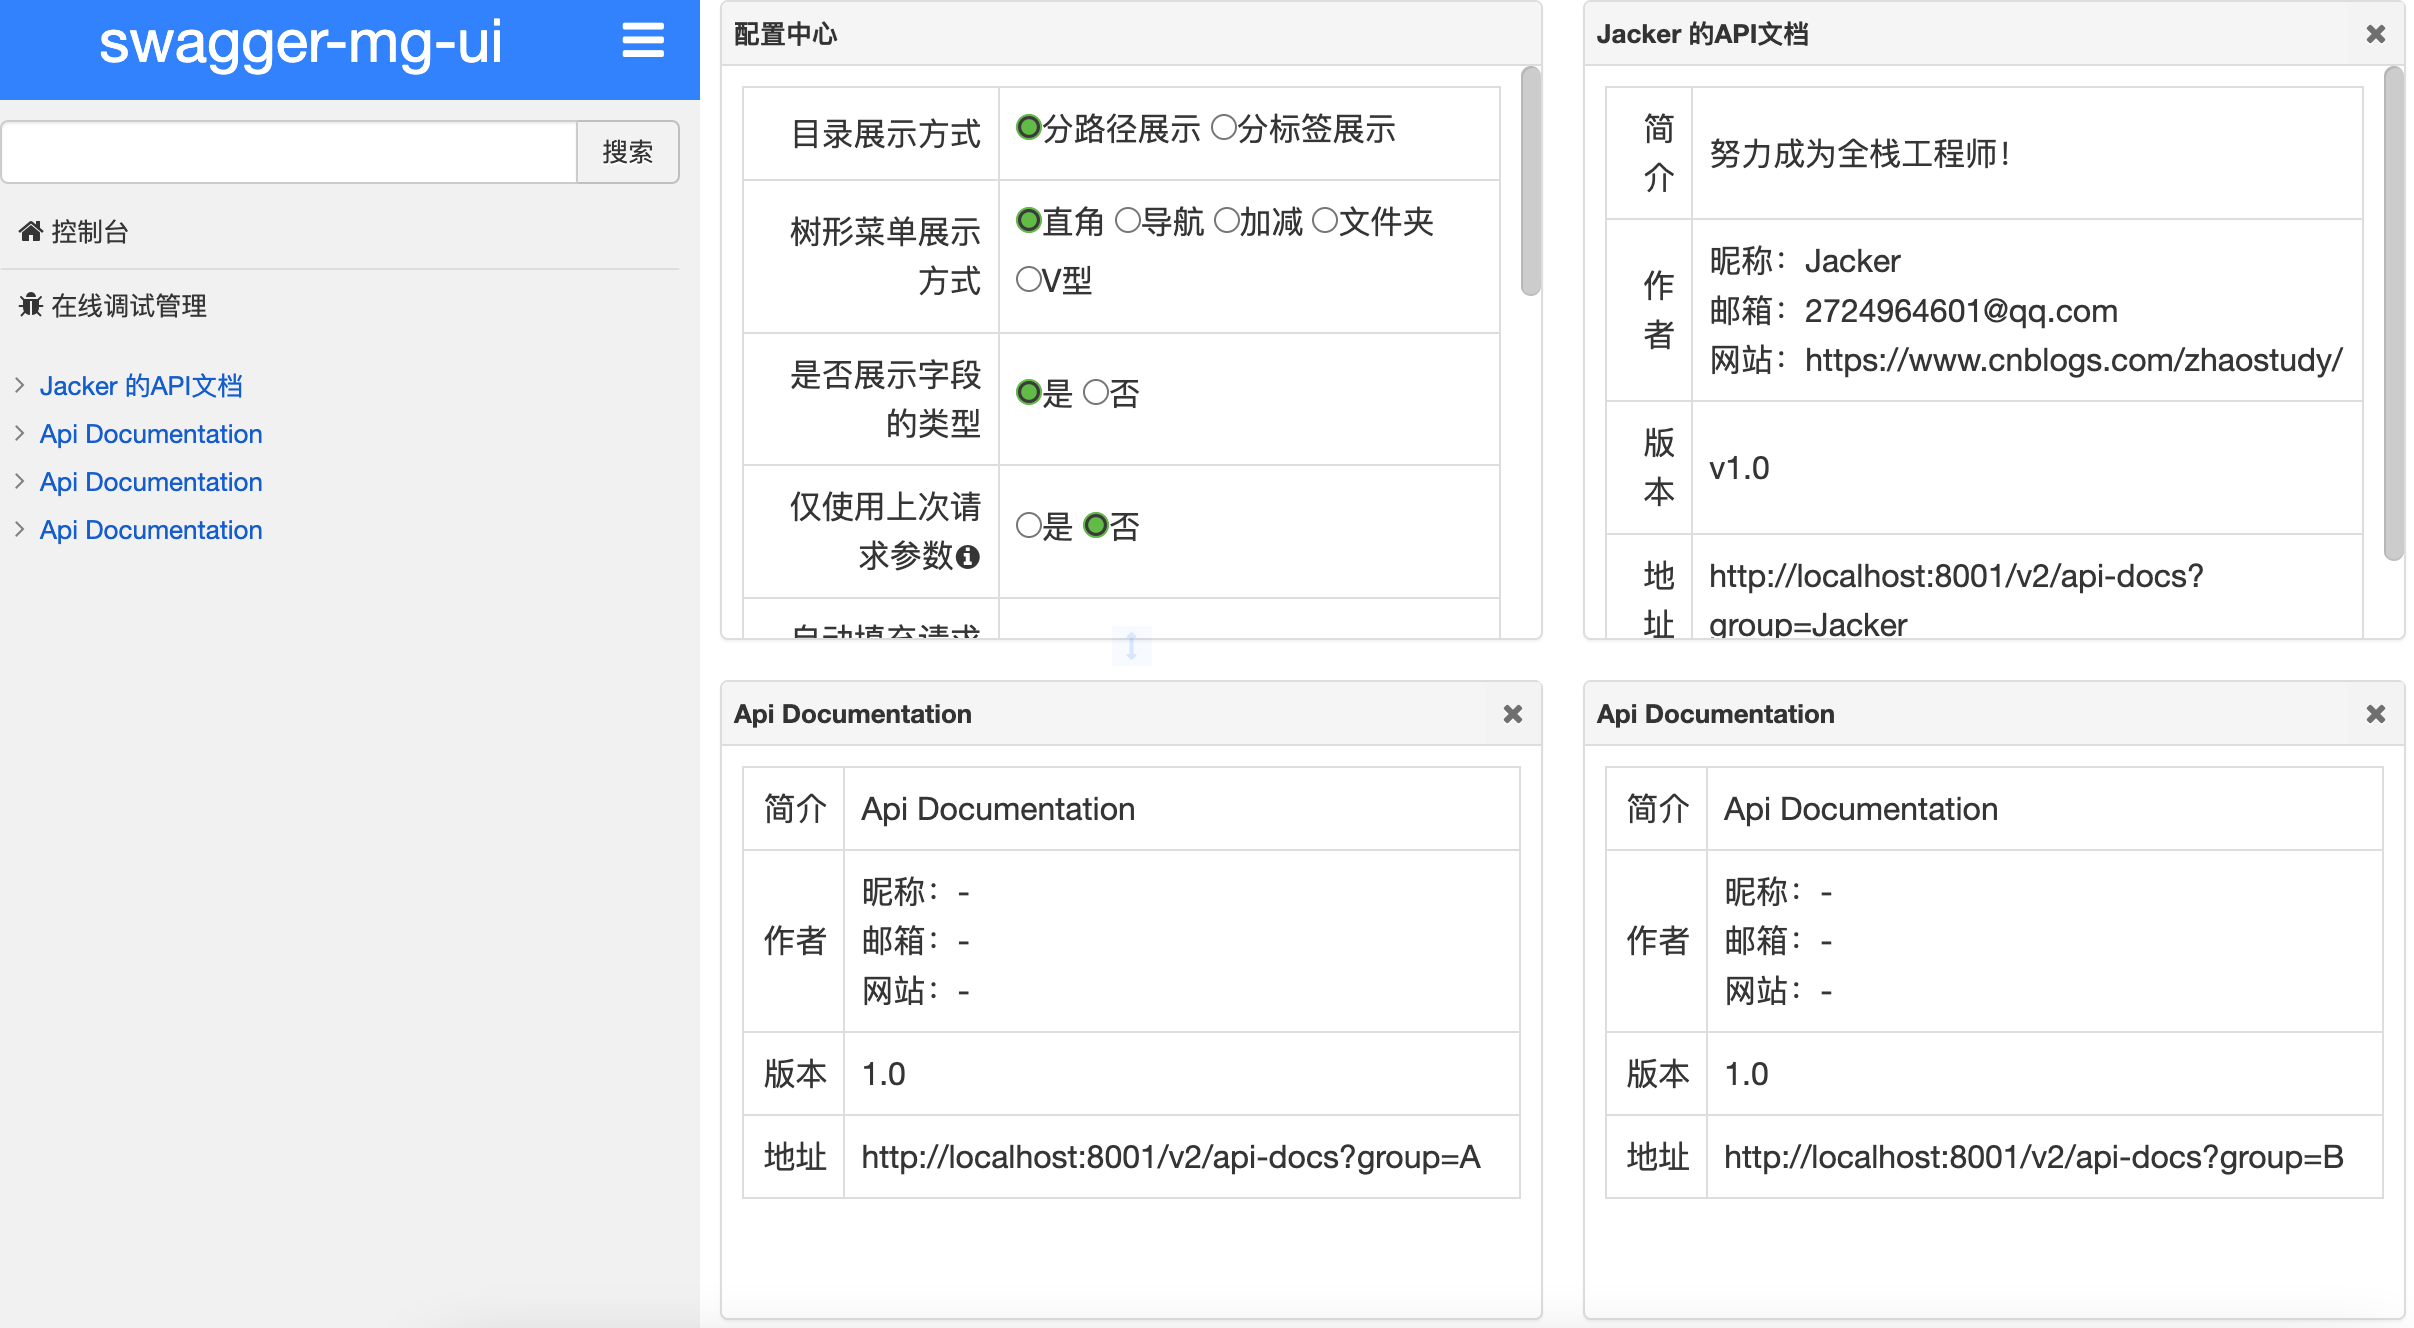This screenshot has width=2414, height=1328.
Task: Click the hamburger menu icon in header
Action: click(x=642, y=41)
